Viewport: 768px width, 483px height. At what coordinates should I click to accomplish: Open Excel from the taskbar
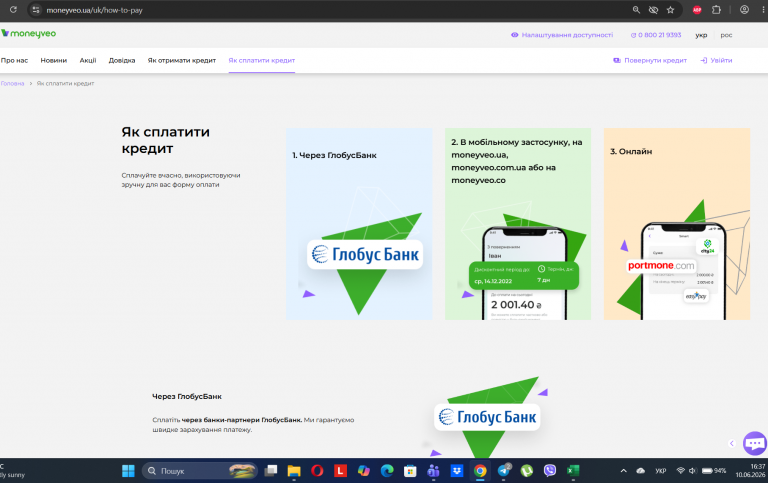click(573, 471)
